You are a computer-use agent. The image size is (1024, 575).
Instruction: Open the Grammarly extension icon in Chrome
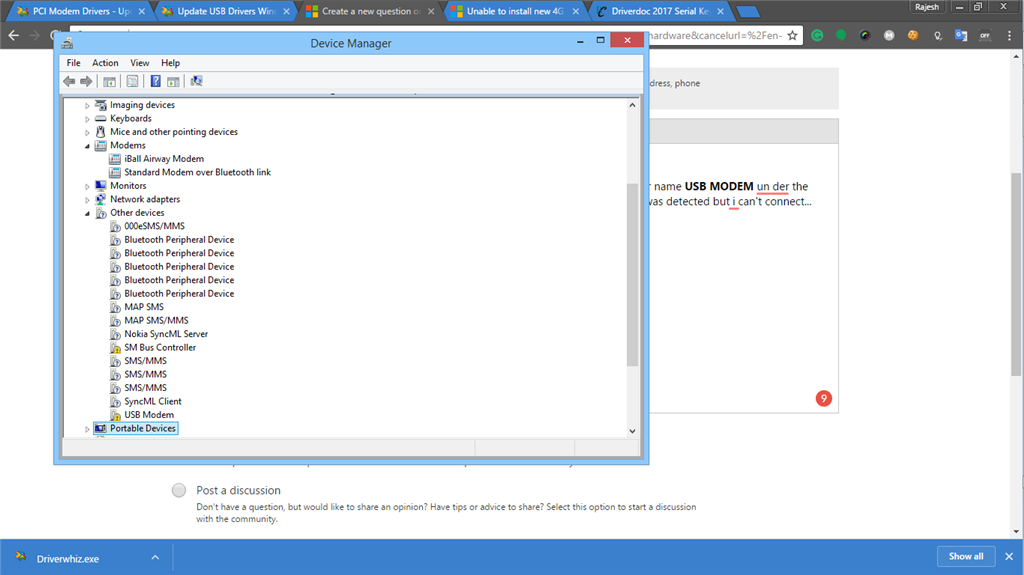pos(817,35)
